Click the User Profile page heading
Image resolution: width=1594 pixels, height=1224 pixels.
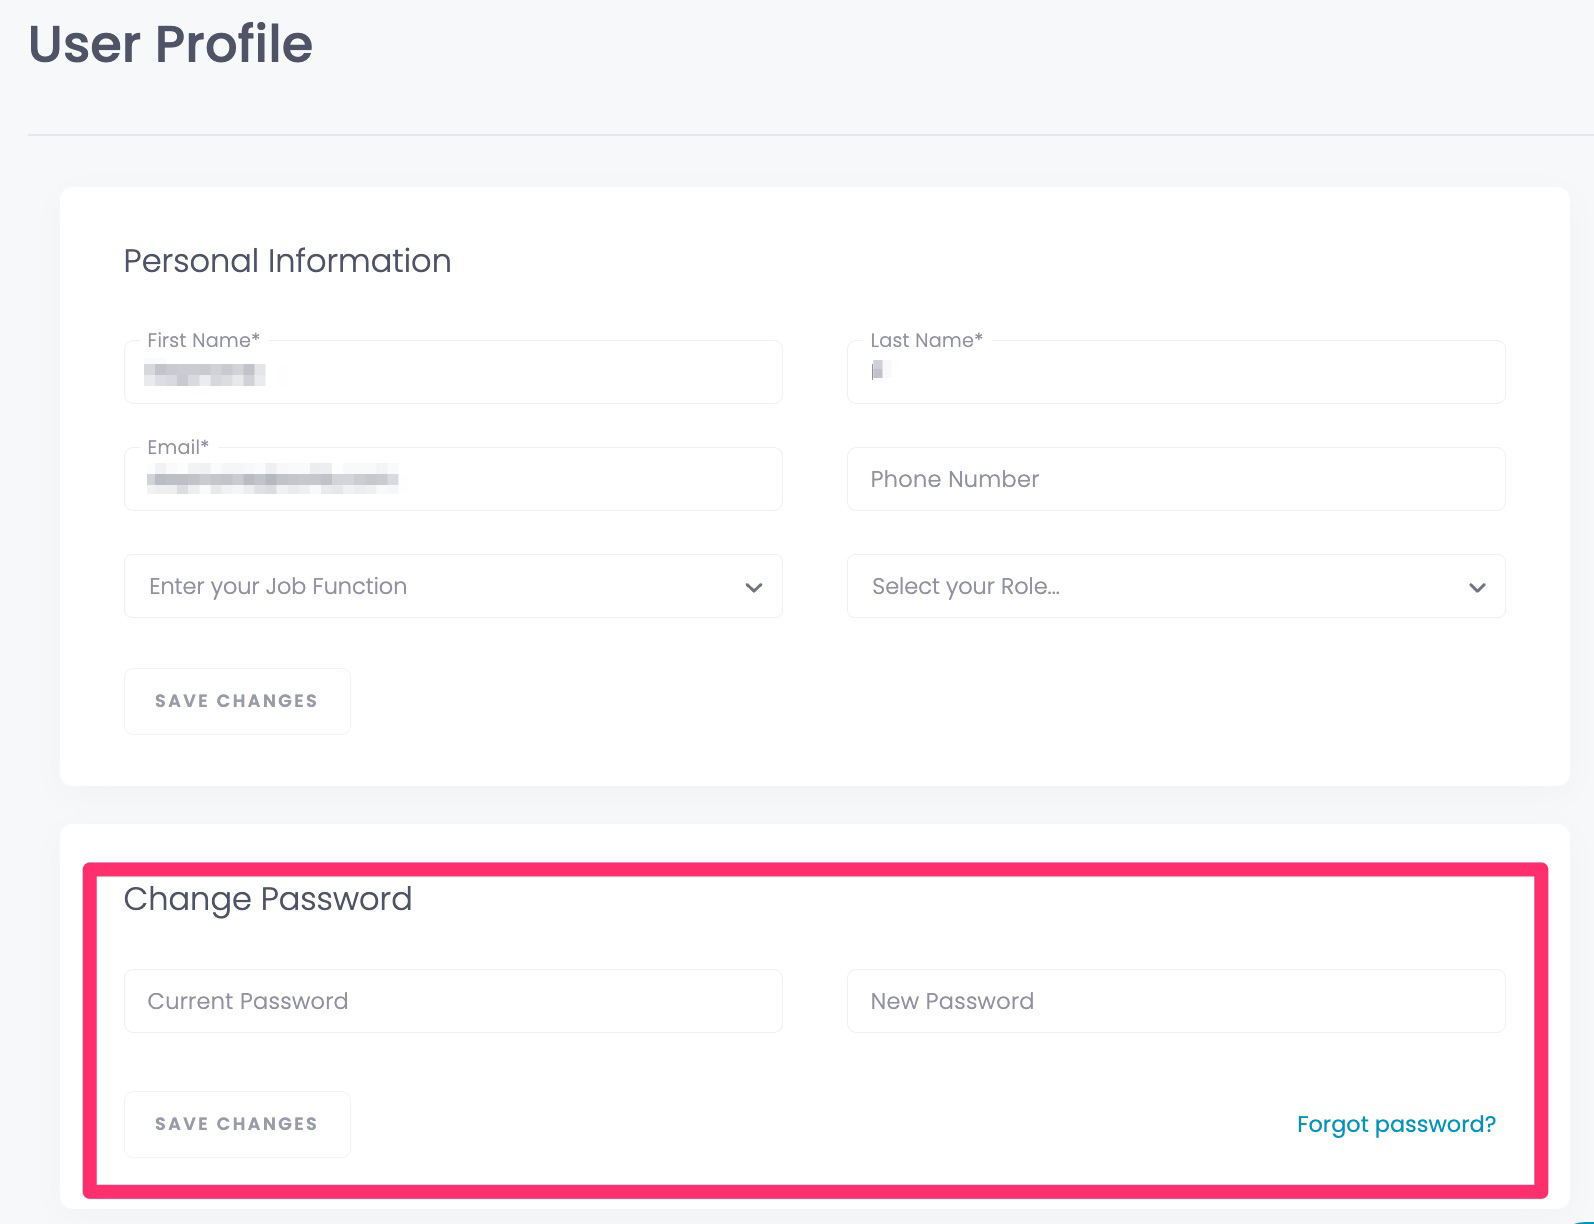point(170,44)
